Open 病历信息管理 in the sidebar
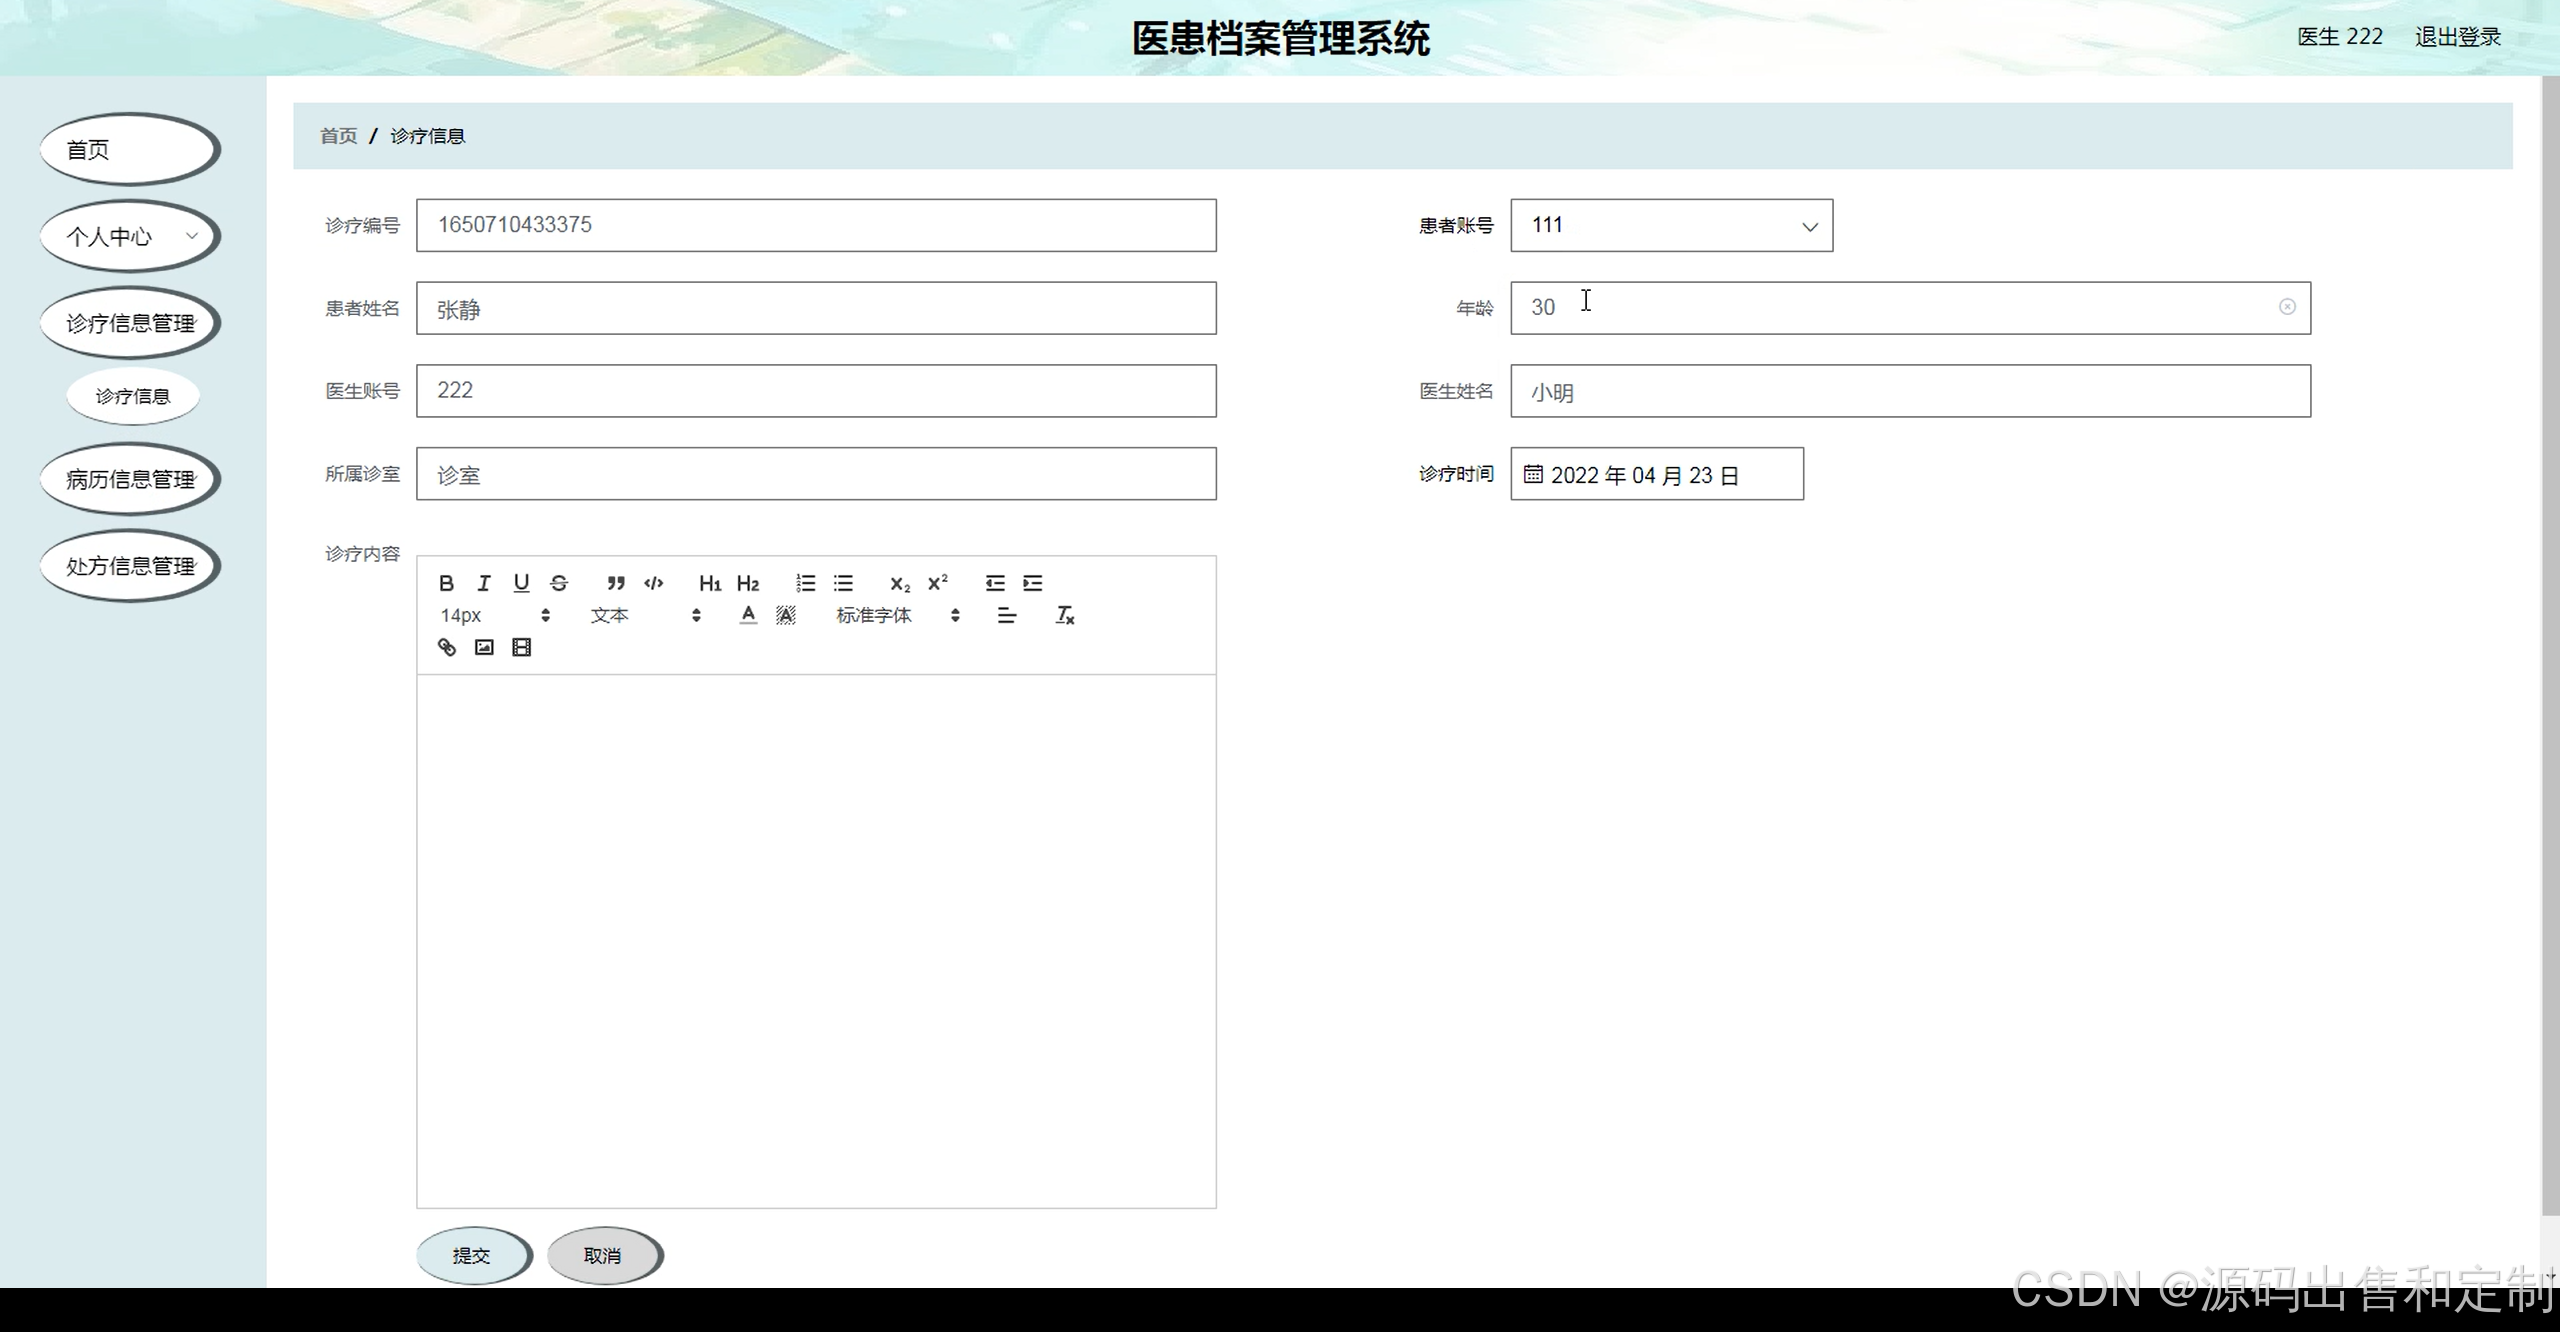The height and width of the screenshot is (1332, 2560). [x=129, y=480]
